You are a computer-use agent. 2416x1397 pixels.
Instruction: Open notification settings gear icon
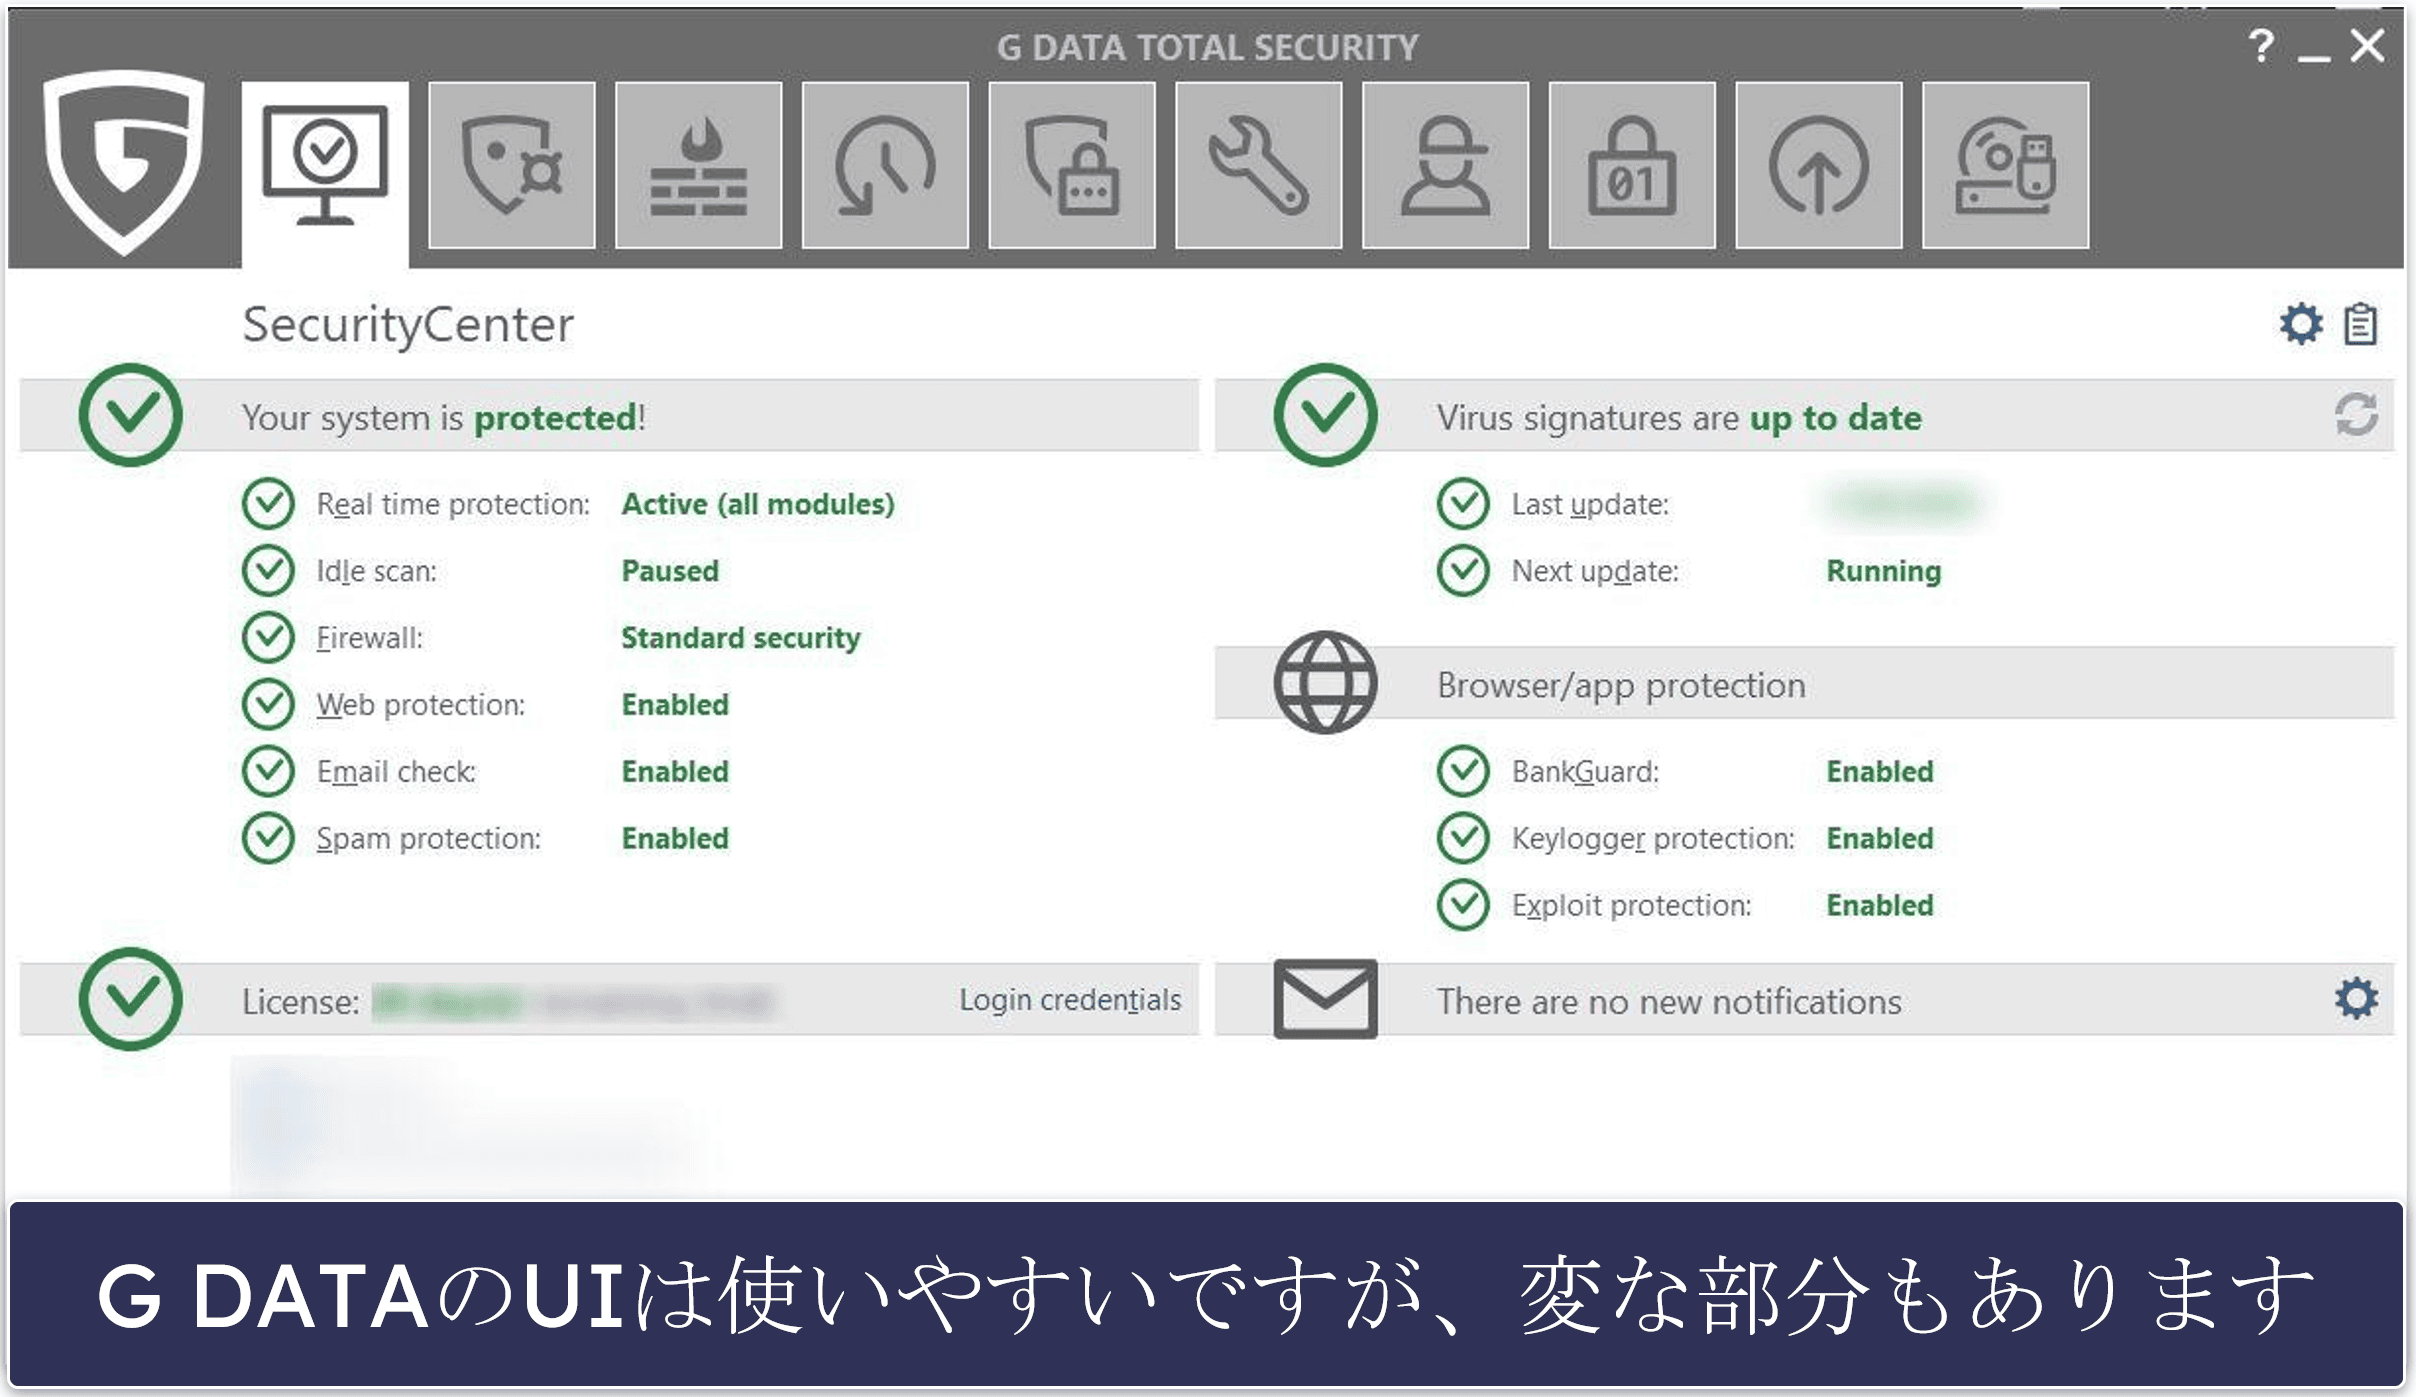2356,999
